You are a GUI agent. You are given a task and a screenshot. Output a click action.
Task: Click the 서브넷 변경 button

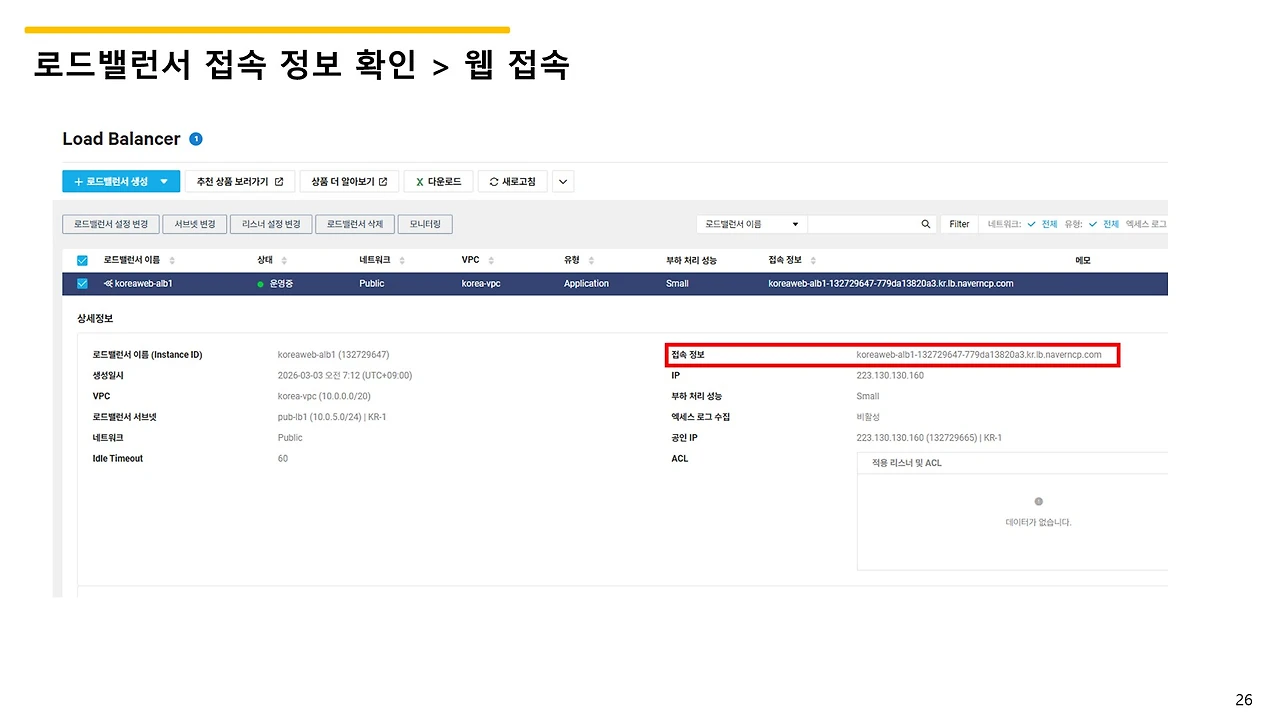194,223
